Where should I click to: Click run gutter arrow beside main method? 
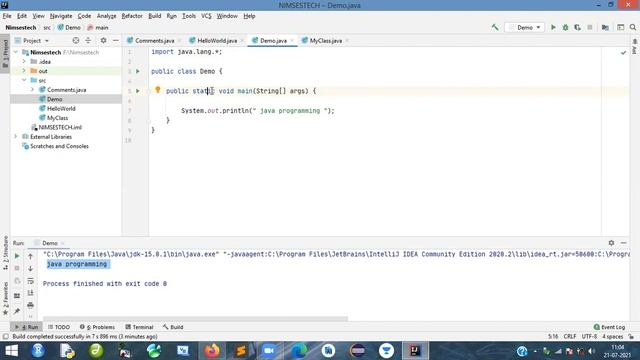(138, 91)
